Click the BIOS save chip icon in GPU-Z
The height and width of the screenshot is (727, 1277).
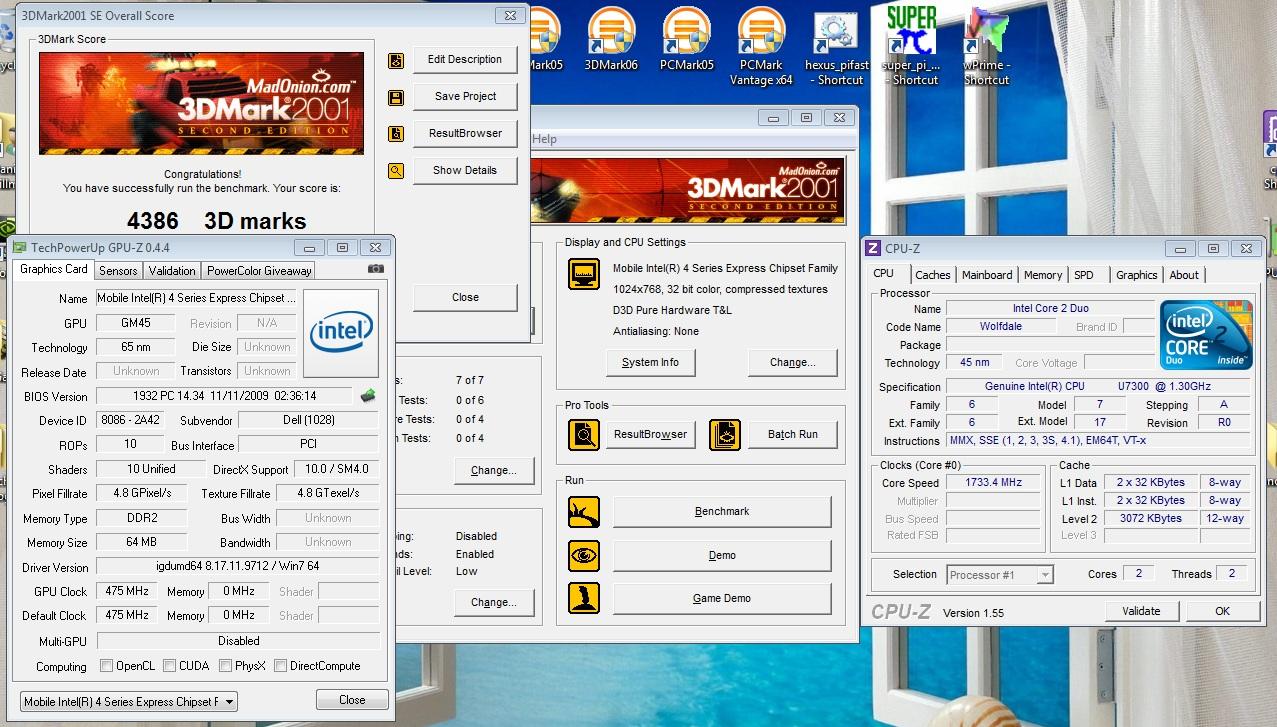368,396
